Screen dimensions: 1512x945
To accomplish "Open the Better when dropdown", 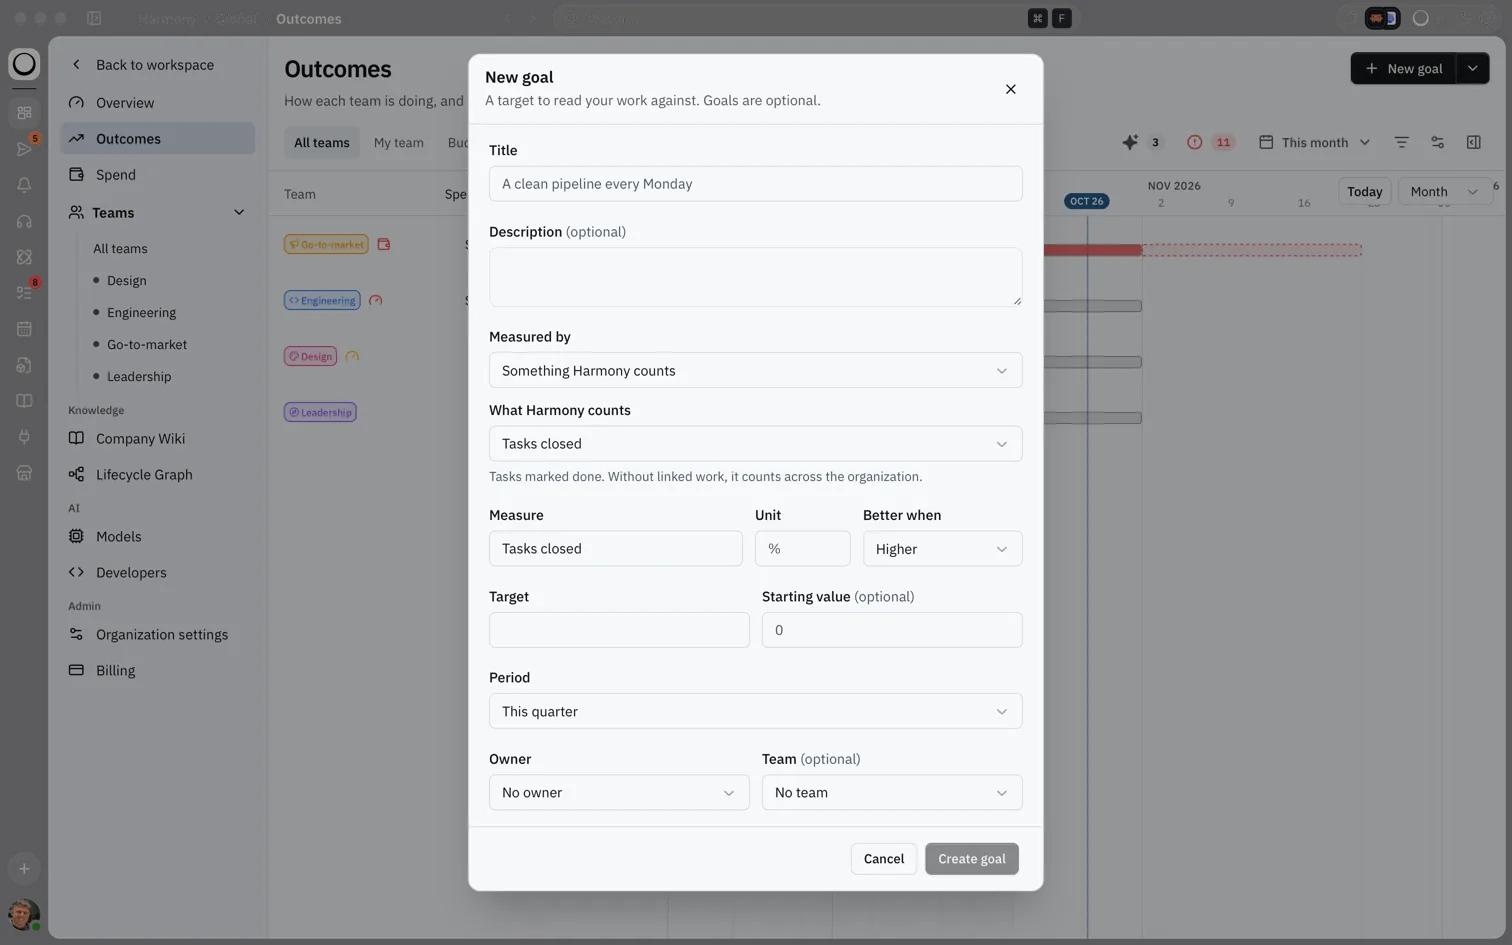I will click(942, 549).
